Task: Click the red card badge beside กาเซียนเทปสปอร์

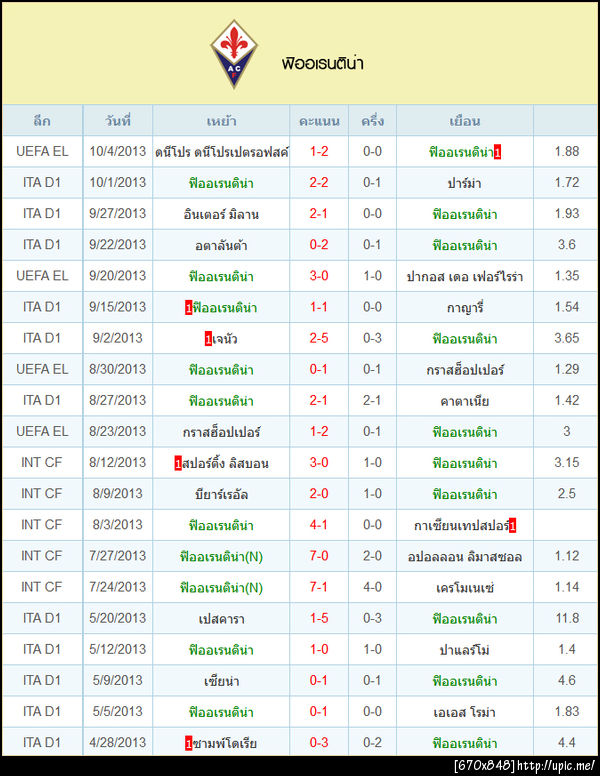Action: (512, 526)
